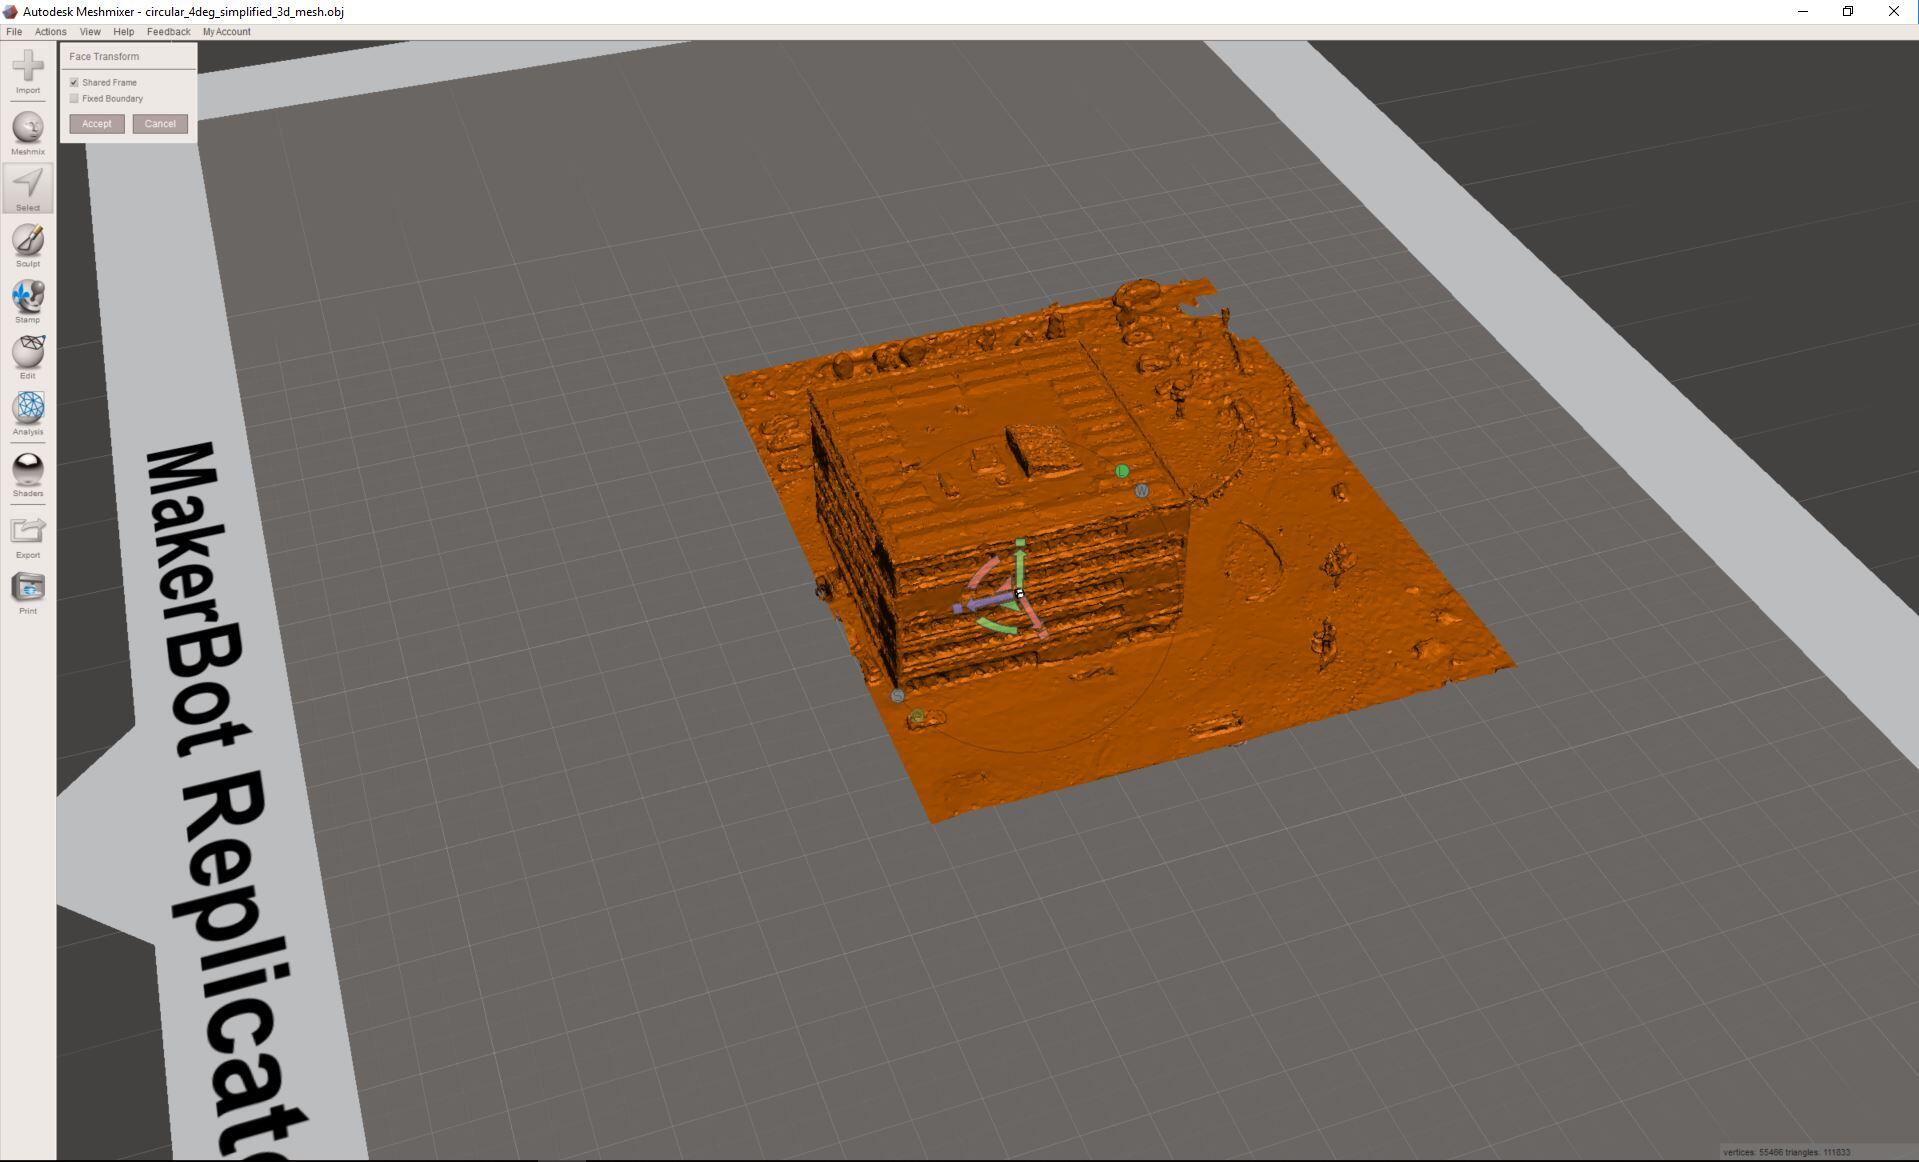The width and height of the screenshot is (1919, 1162).
Task: Open the Stamp tool
Action: 28,297
